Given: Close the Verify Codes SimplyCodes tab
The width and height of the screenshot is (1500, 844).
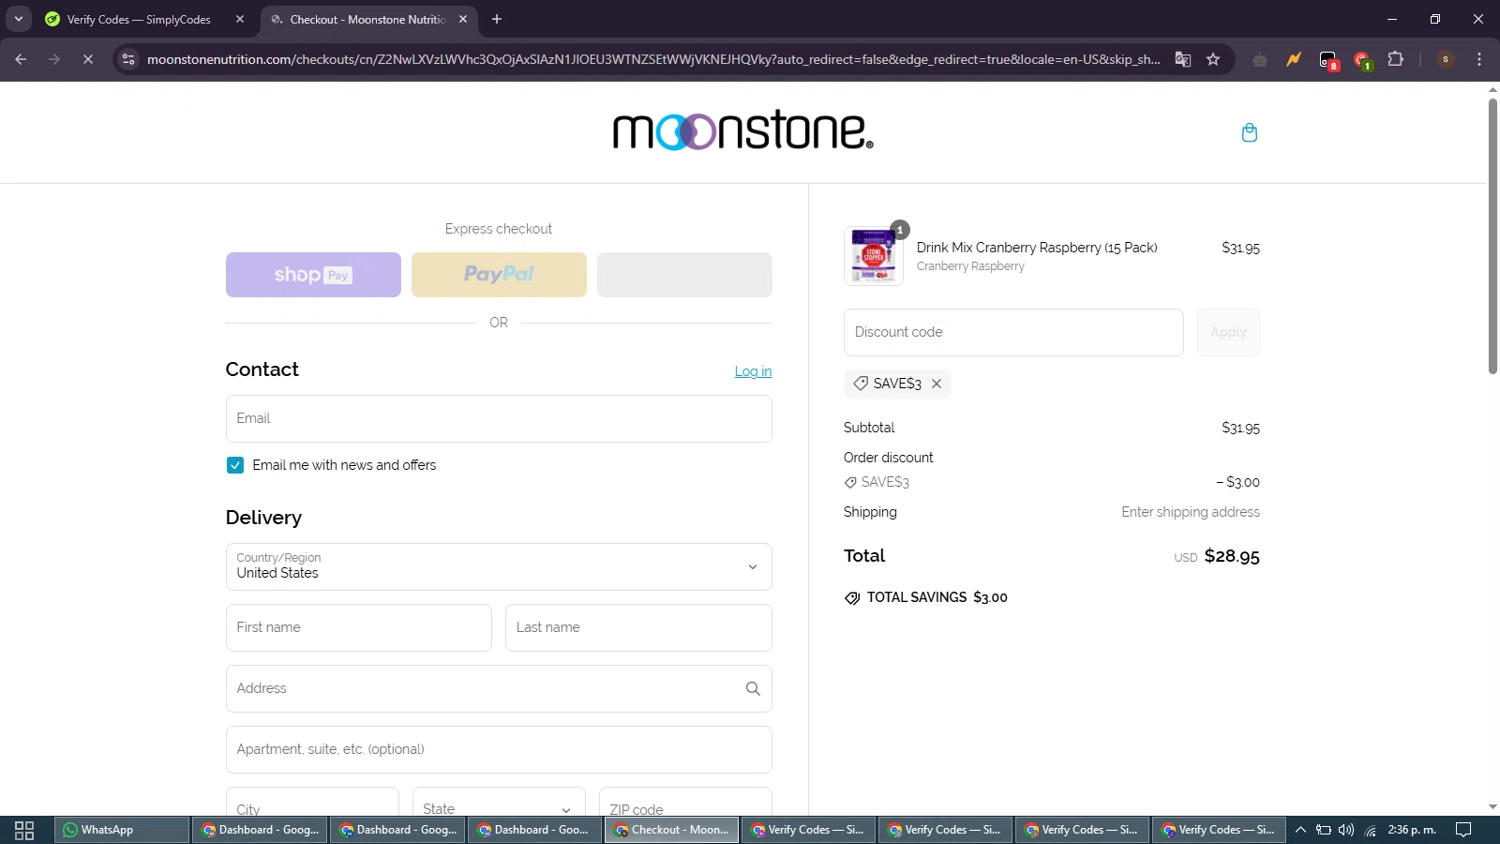Looking at the screenshot, I should [x=240, y=19].
